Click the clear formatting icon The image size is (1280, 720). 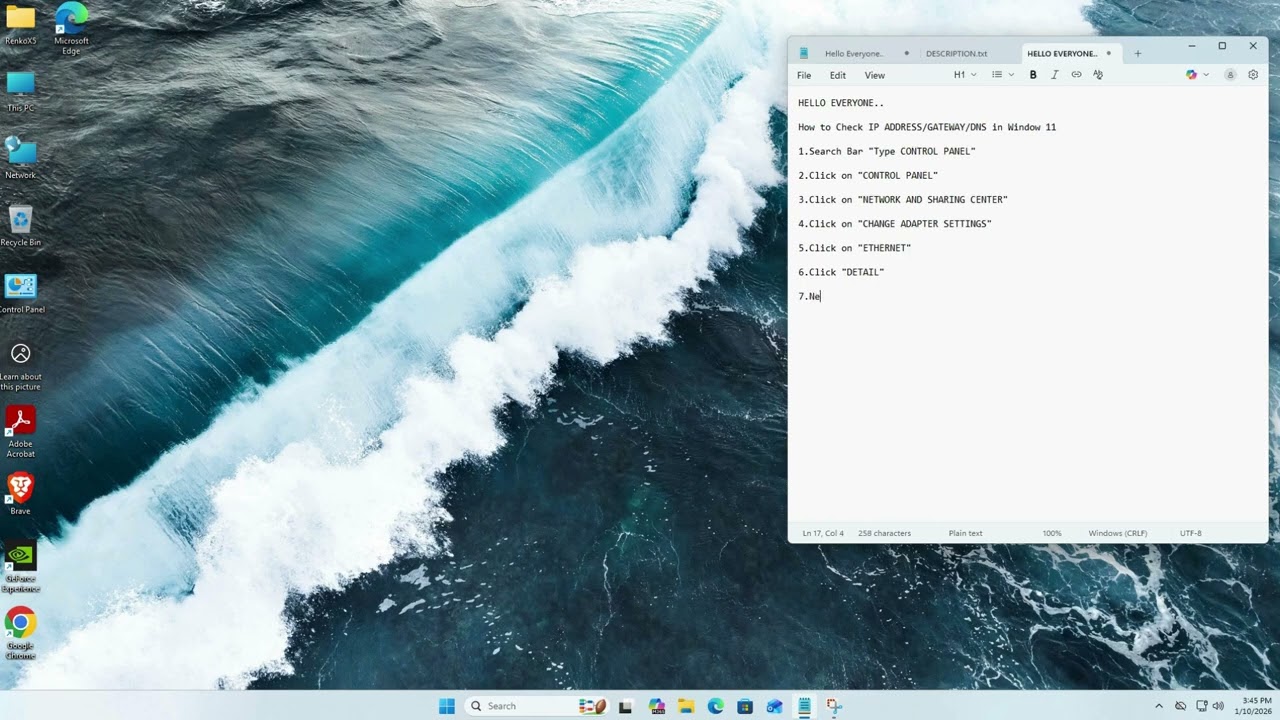(1098, 75)
